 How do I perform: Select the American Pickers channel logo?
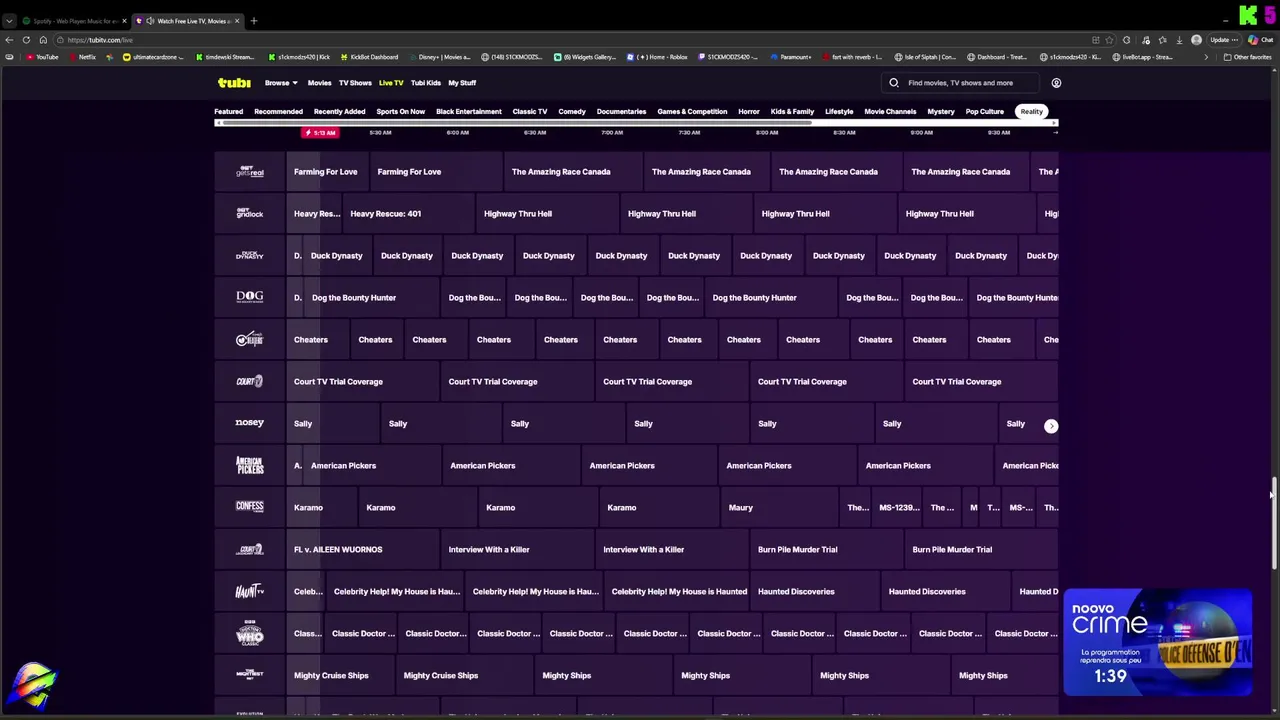point(250,465)
